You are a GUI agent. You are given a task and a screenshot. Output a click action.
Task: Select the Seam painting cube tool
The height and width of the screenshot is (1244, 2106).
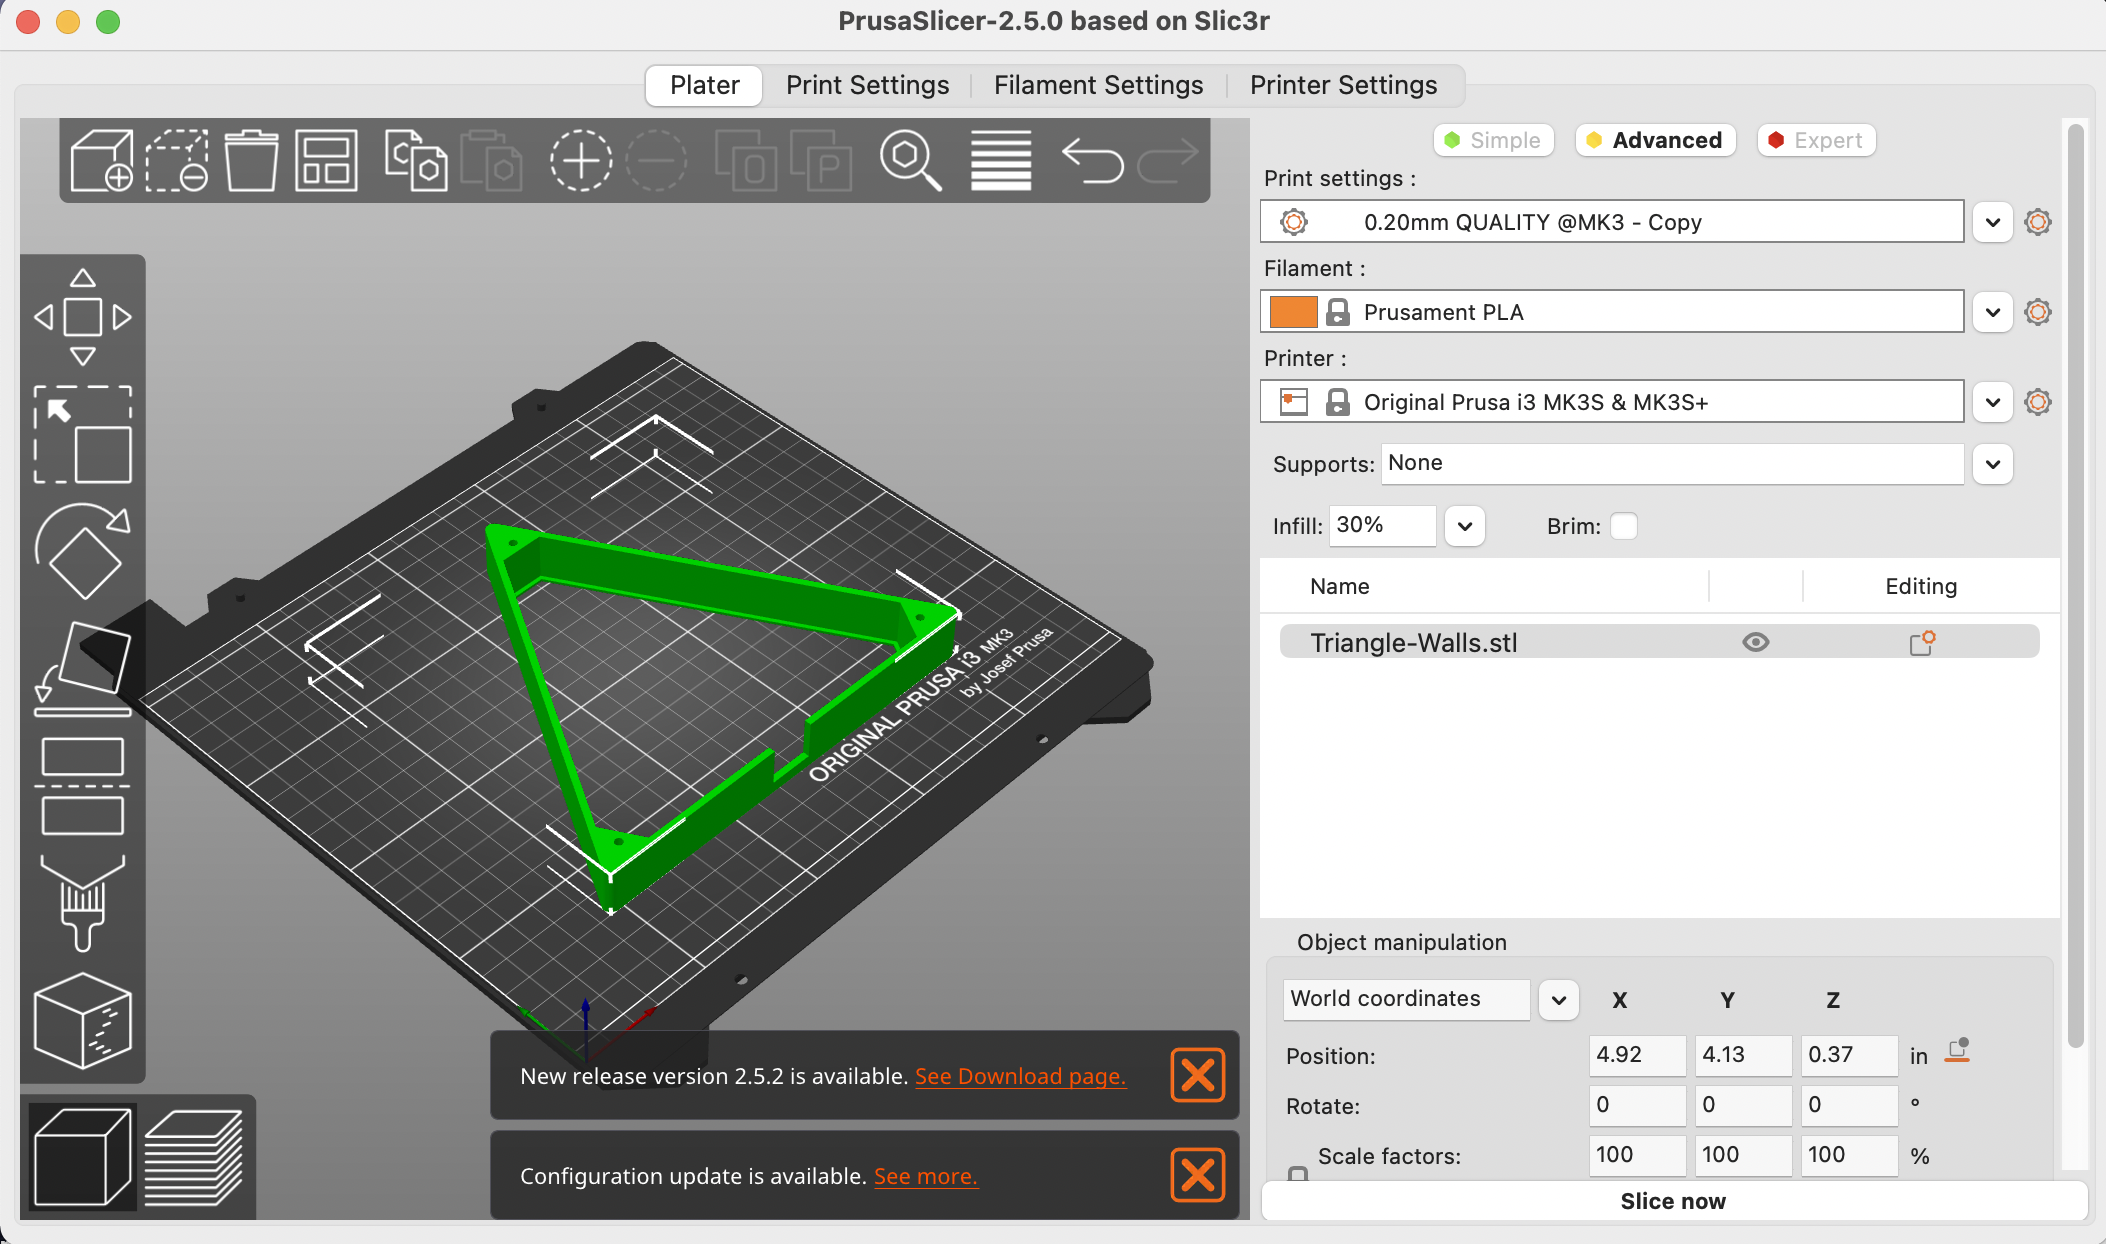[83, 1020]
